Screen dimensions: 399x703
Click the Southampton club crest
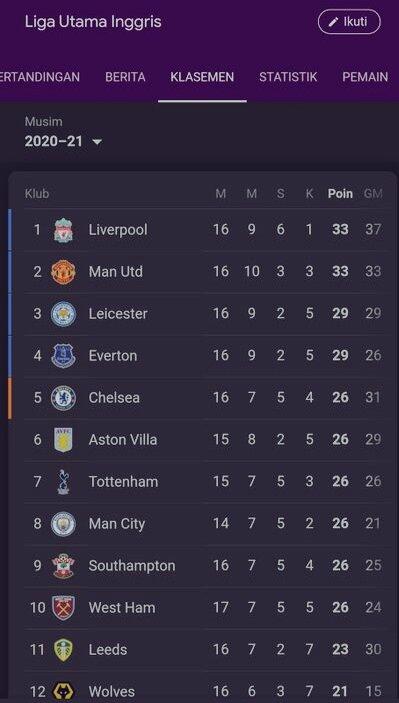(63, 566)
